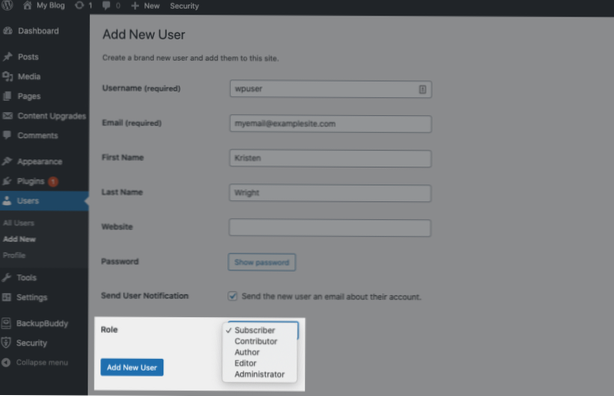Image resolution: width=614 pixels, height=396 pixels.
Task: Click New in top admin bar
Action: click(x=152, y=6)
